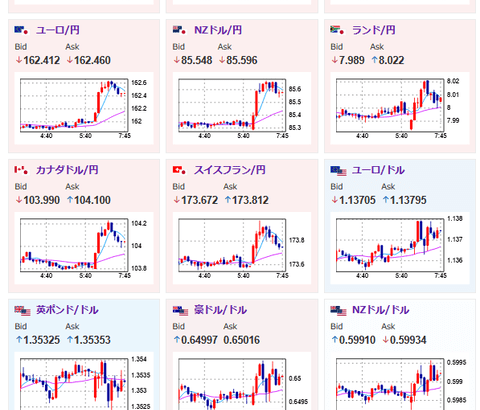Click the Swiss Franc/Yen flag icon
The width and height of the screenshot is (480, 410).
click(x=180, y=170)
